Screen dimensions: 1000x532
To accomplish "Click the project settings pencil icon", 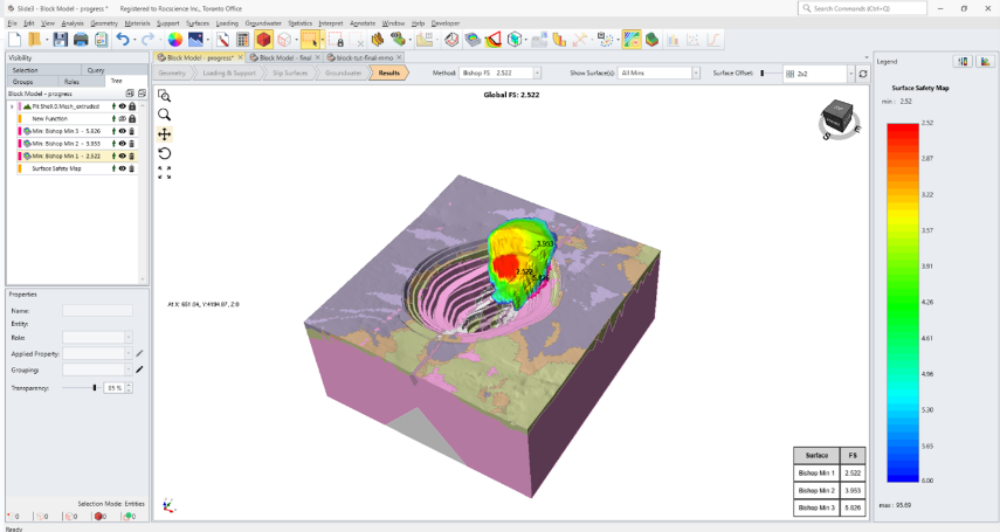I will [x=222, y=40].
